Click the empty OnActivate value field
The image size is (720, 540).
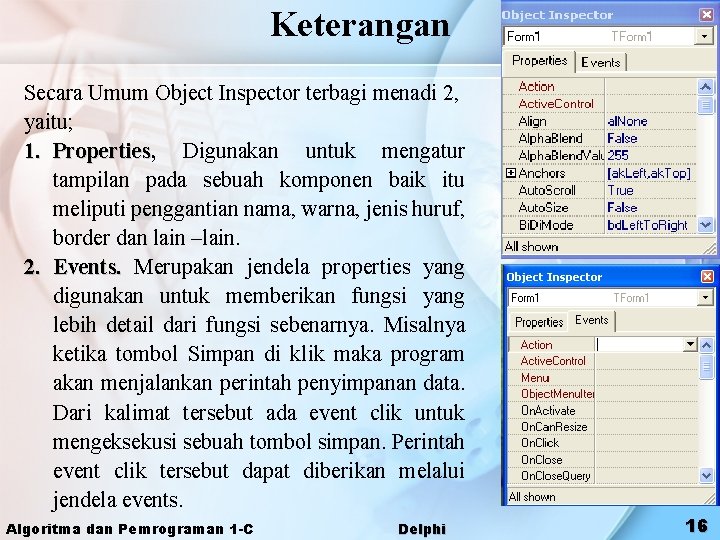point(647,411)
